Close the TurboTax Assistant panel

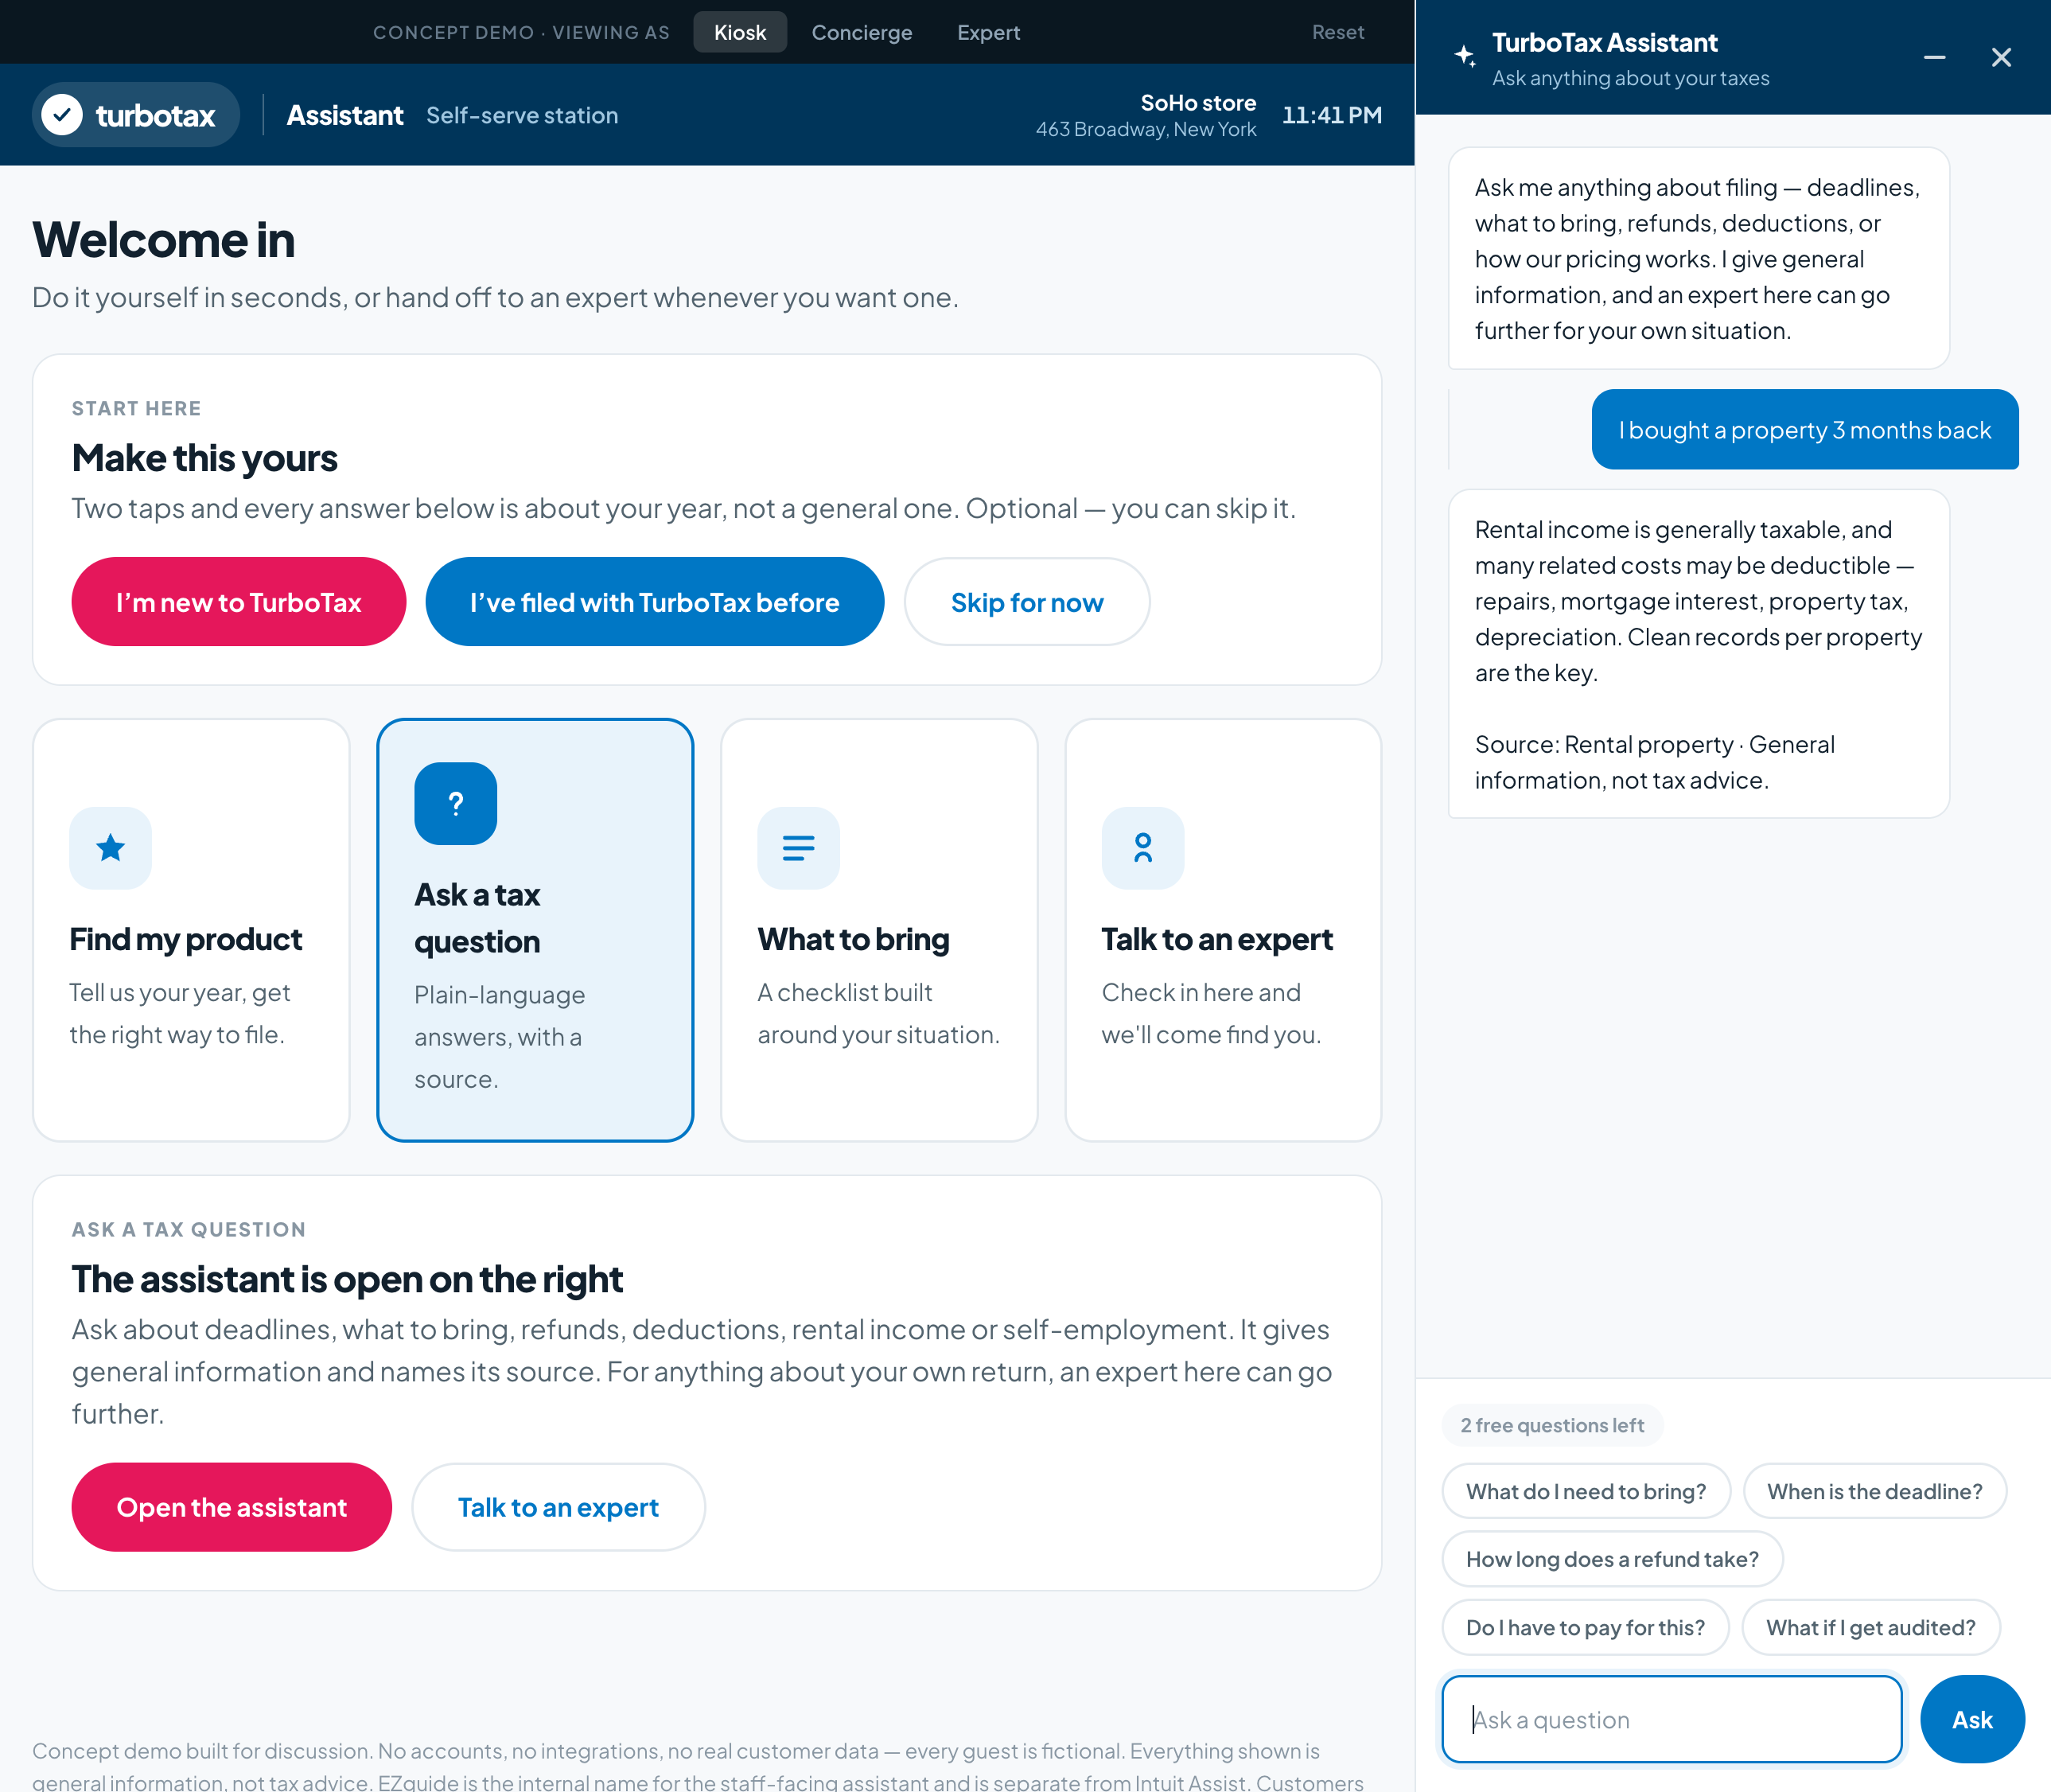[2000, 57]
